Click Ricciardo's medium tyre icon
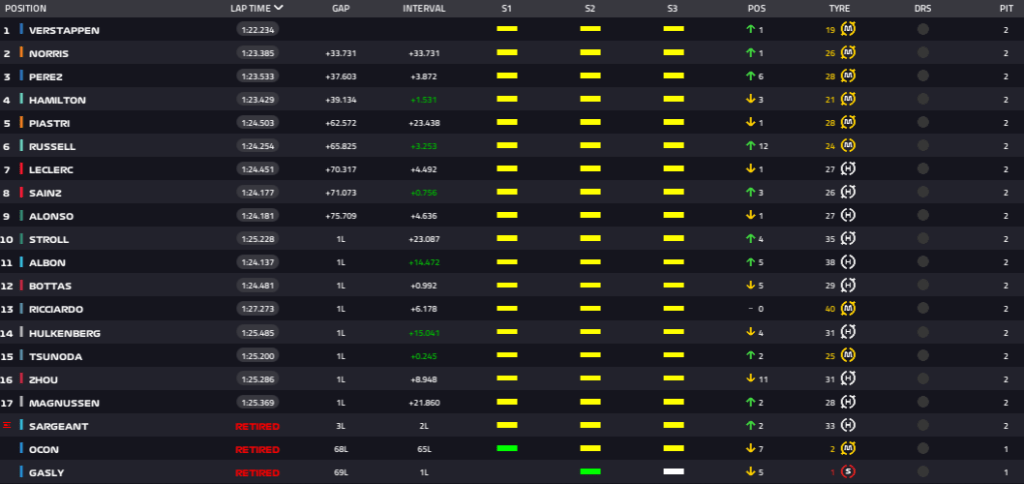The height and width of the screenshot is (484, 1024). click(848, 309)
